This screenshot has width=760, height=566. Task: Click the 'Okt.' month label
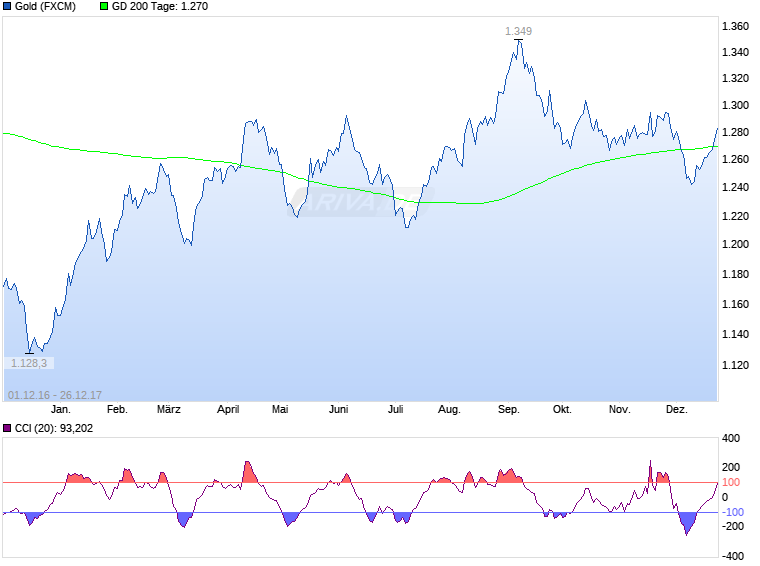coord(562,409)
